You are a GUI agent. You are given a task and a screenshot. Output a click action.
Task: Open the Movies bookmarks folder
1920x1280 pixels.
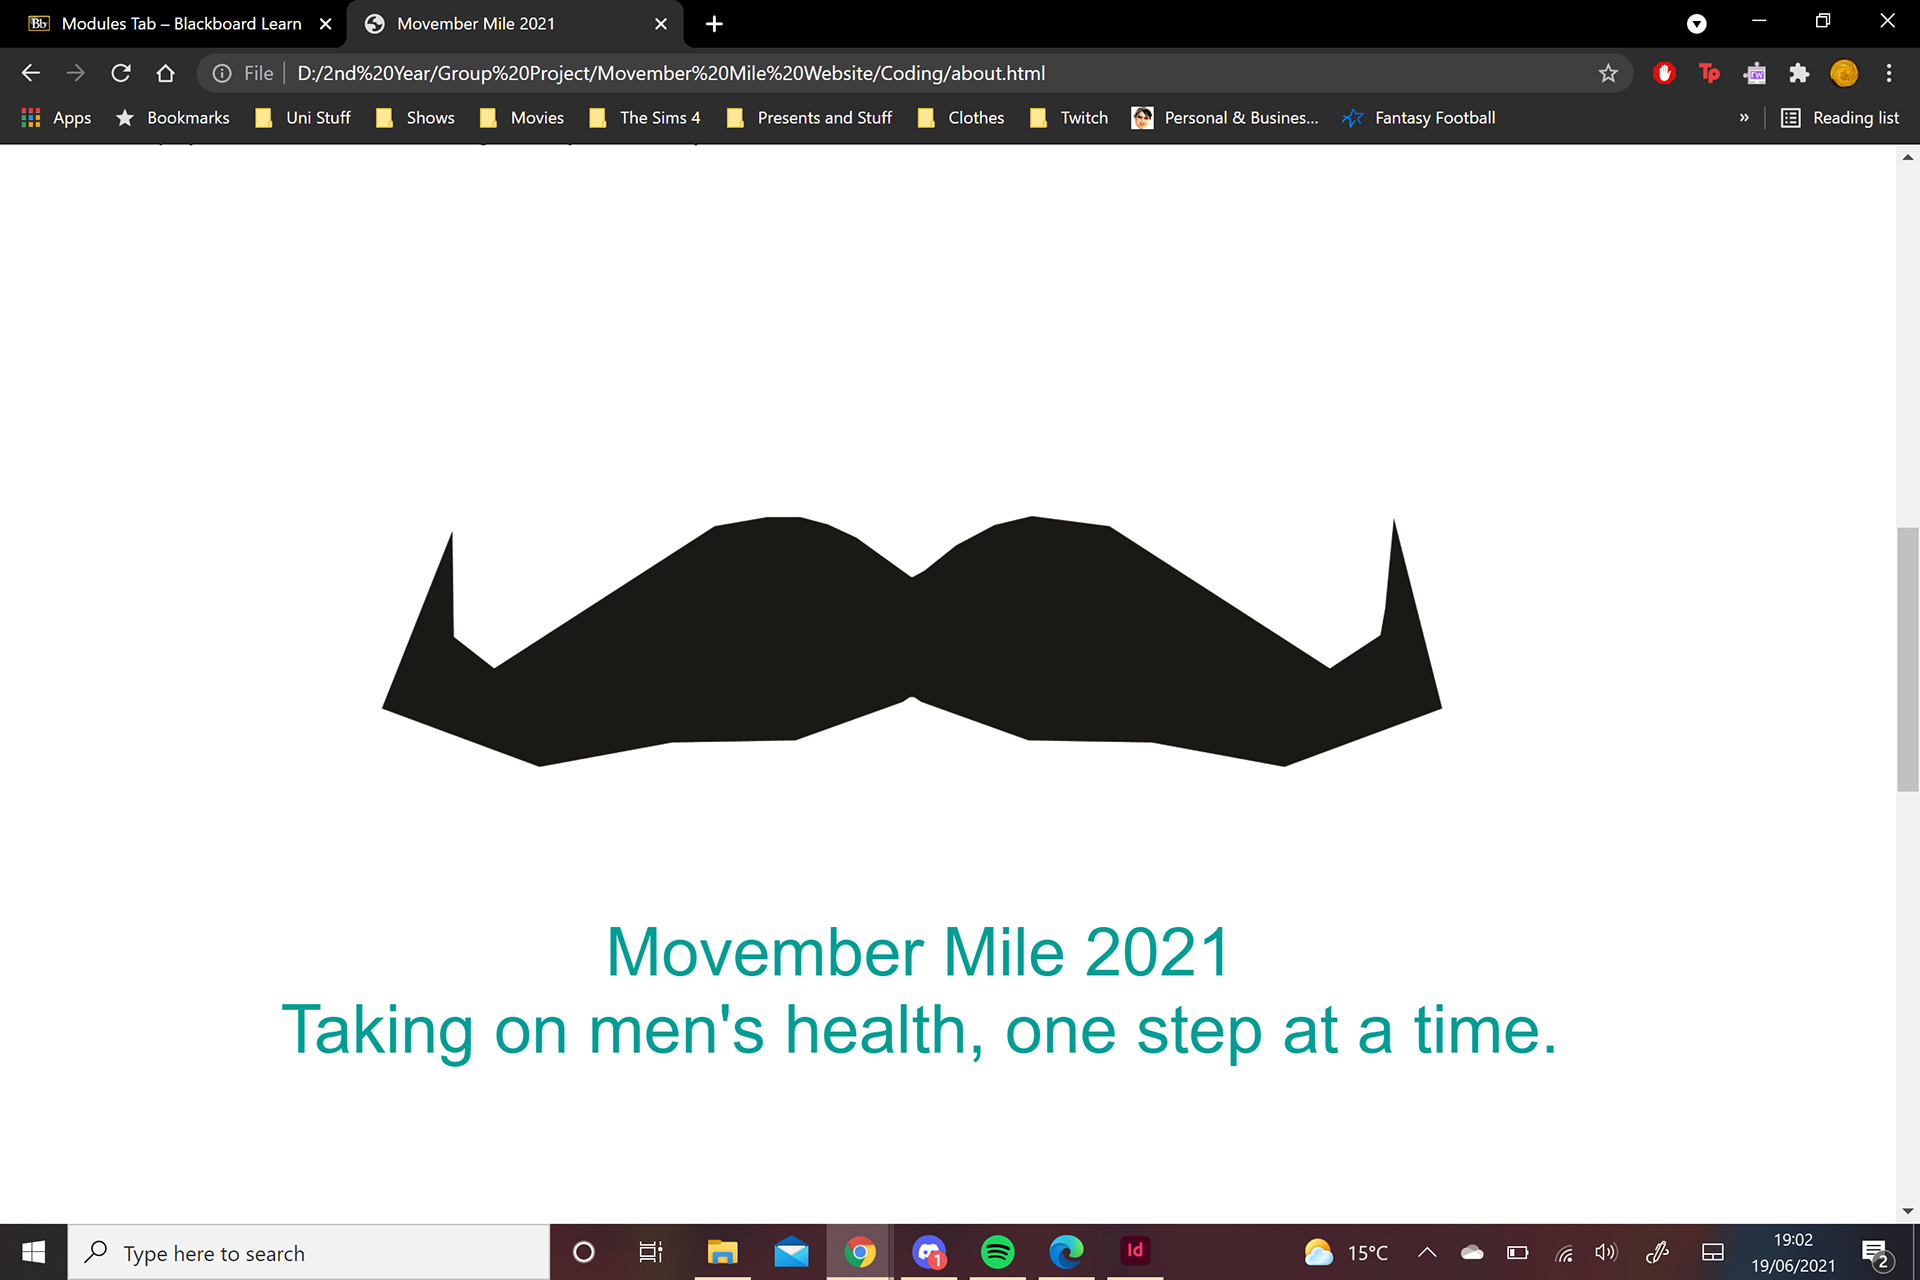522,118
